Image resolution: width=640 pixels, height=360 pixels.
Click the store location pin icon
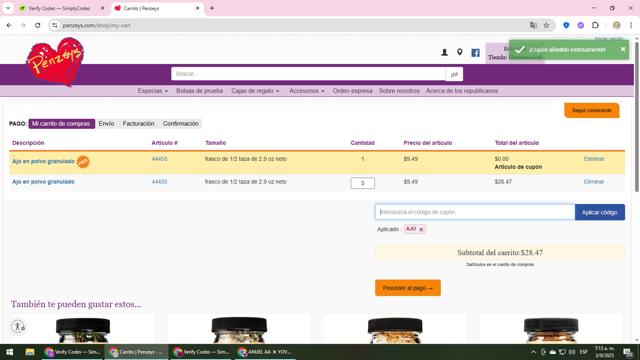tap(460, 52)
